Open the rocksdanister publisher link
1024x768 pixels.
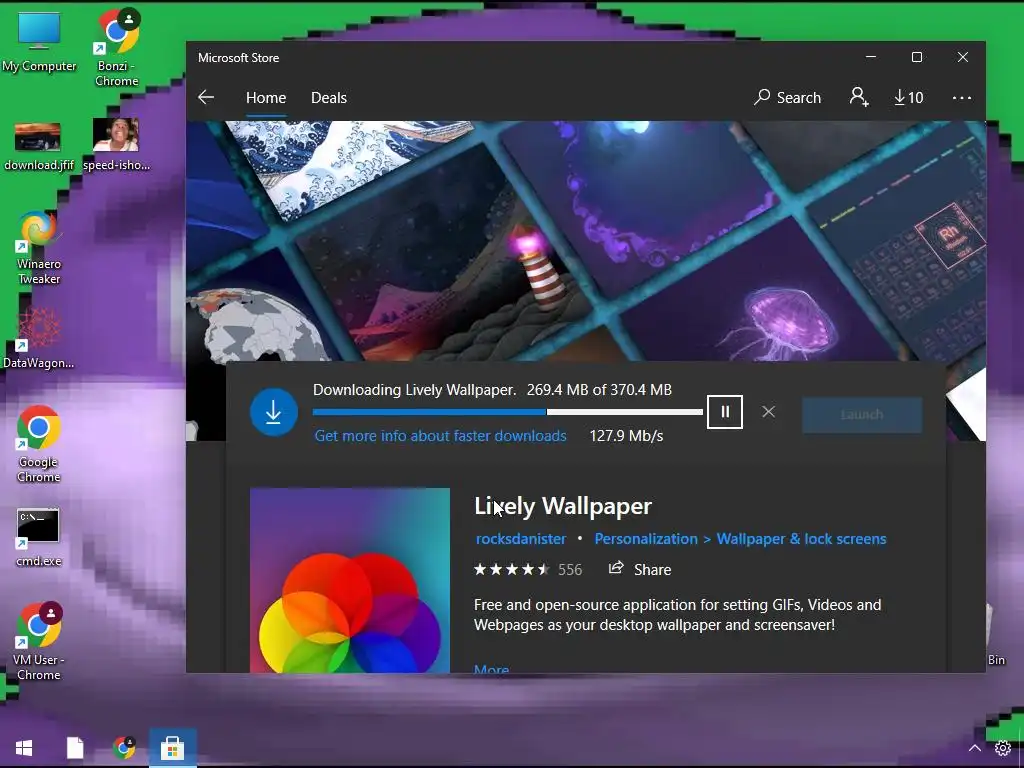(520, 539)
